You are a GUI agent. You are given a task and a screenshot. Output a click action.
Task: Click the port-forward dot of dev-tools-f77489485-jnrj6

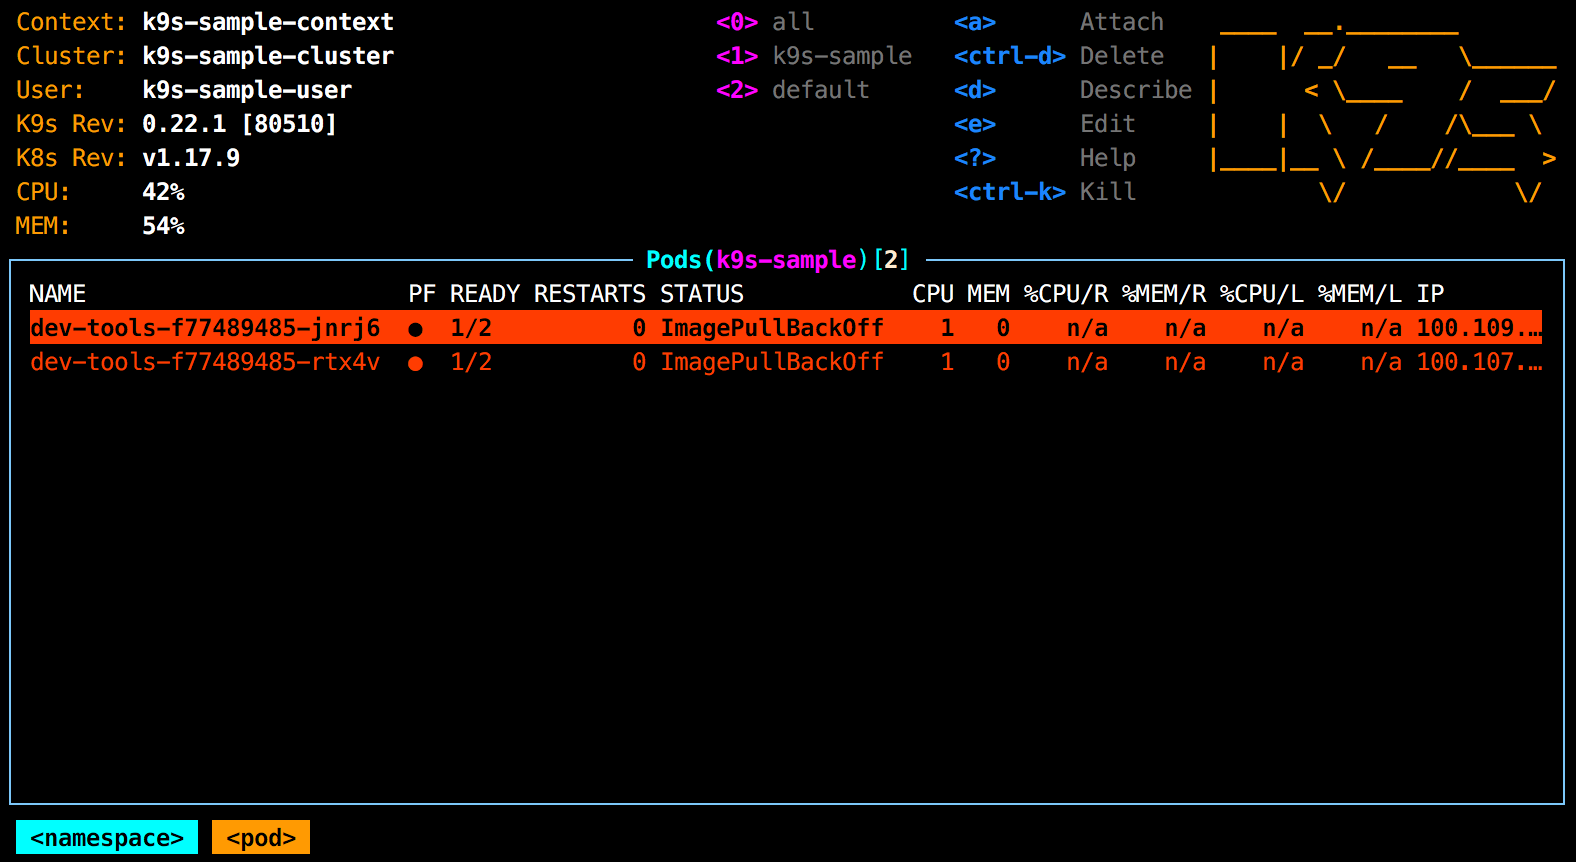click(x=415, y=329)
